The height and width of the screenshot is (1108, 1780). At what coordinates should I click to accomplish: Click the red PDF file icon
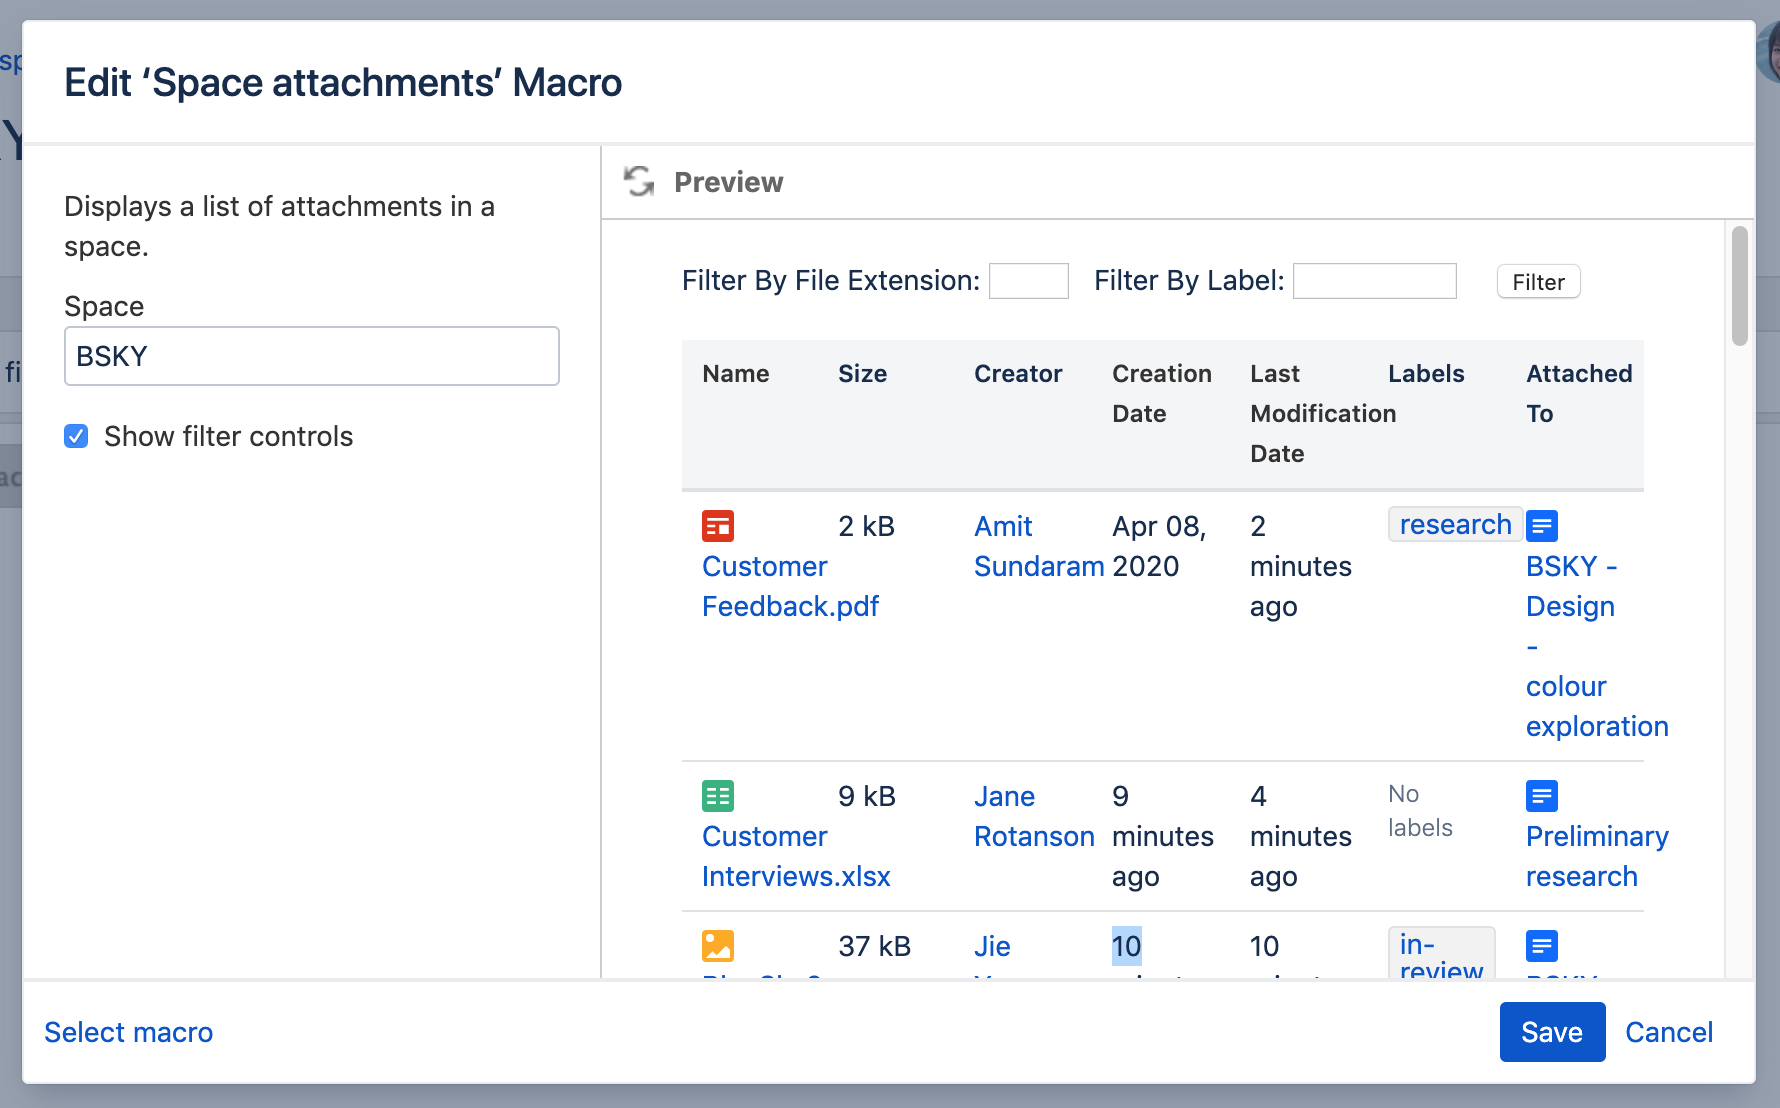click(717, 526)
